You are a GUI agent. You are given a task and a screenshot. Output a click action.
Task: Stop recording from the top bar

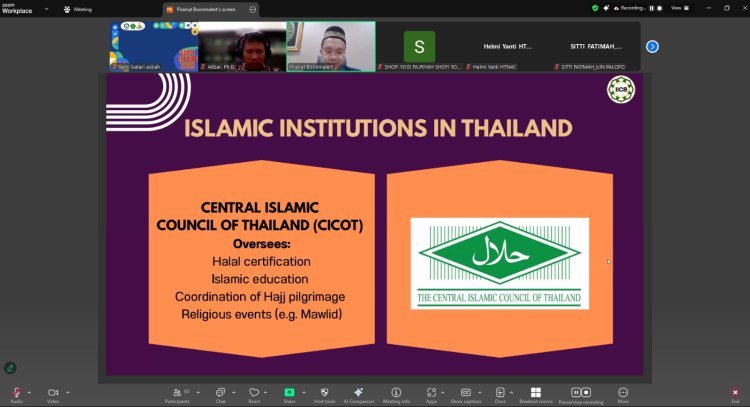(x=660, y=8)
